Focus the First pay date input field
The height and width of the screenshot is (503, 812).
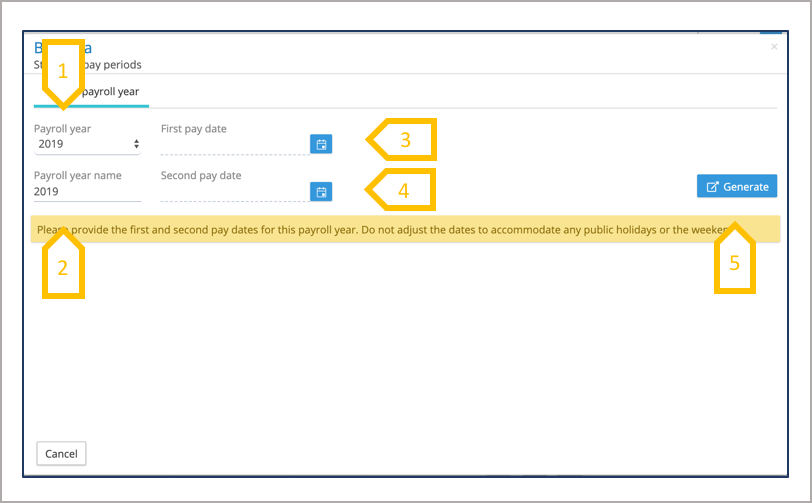234,146
